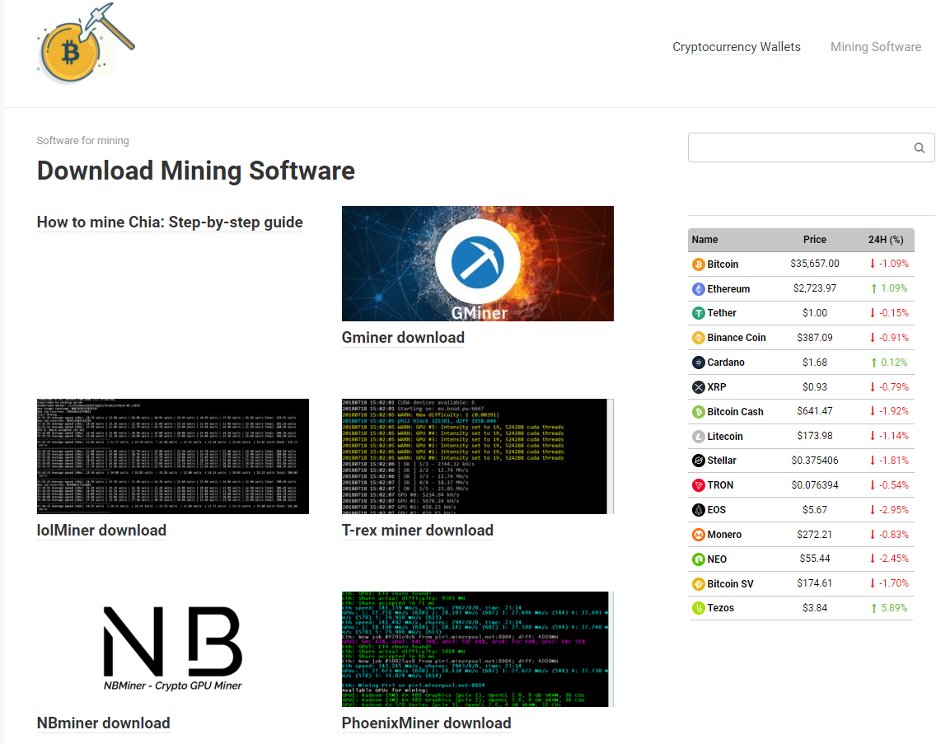Open the PhoenixMiner download link
Viewport: 936px width, 744px height.
pos(426,723)
